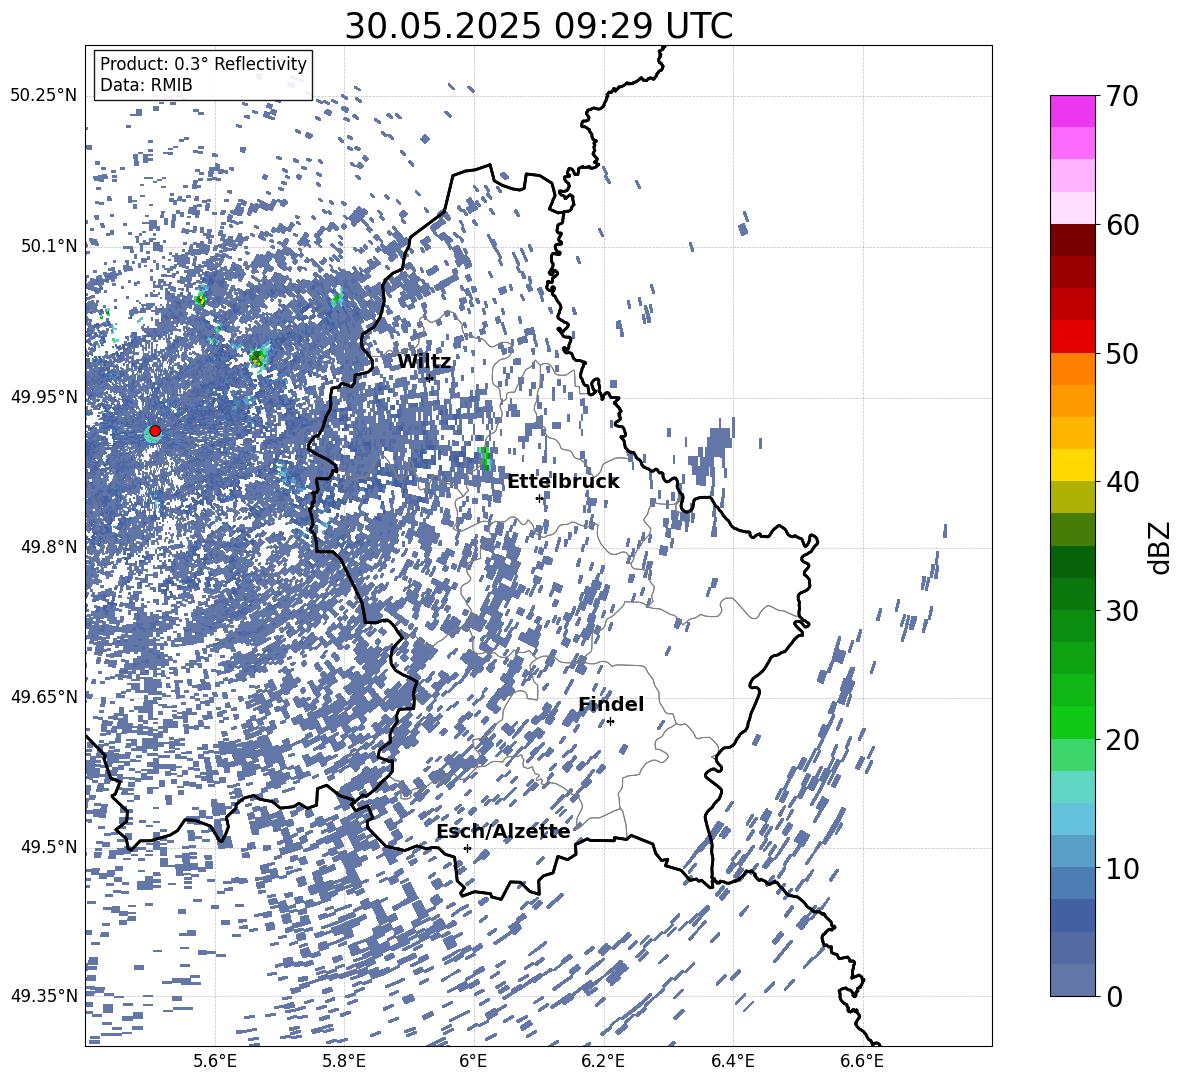The image size is (1184, 1081).
Task: Click the 6.2°E longitude label
Action: click(x=603, y=1062)
